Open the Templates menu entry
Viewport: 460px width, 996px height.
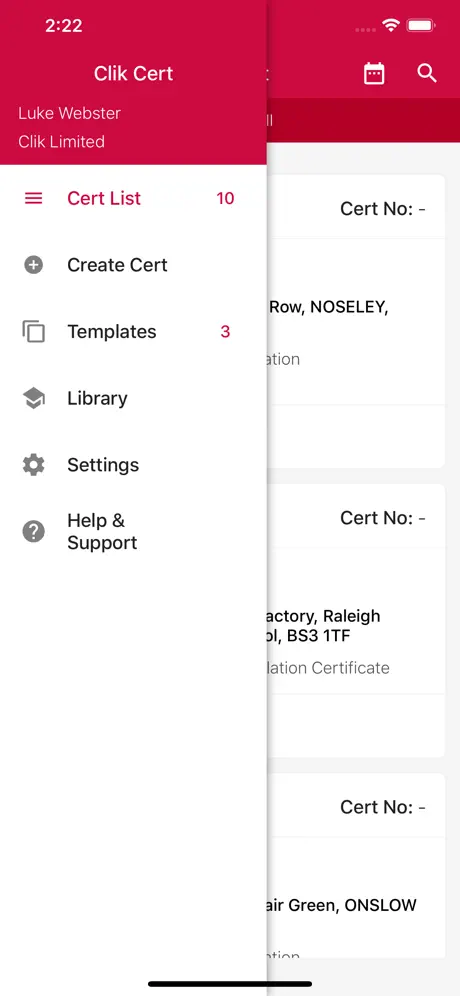click(133, 332)
